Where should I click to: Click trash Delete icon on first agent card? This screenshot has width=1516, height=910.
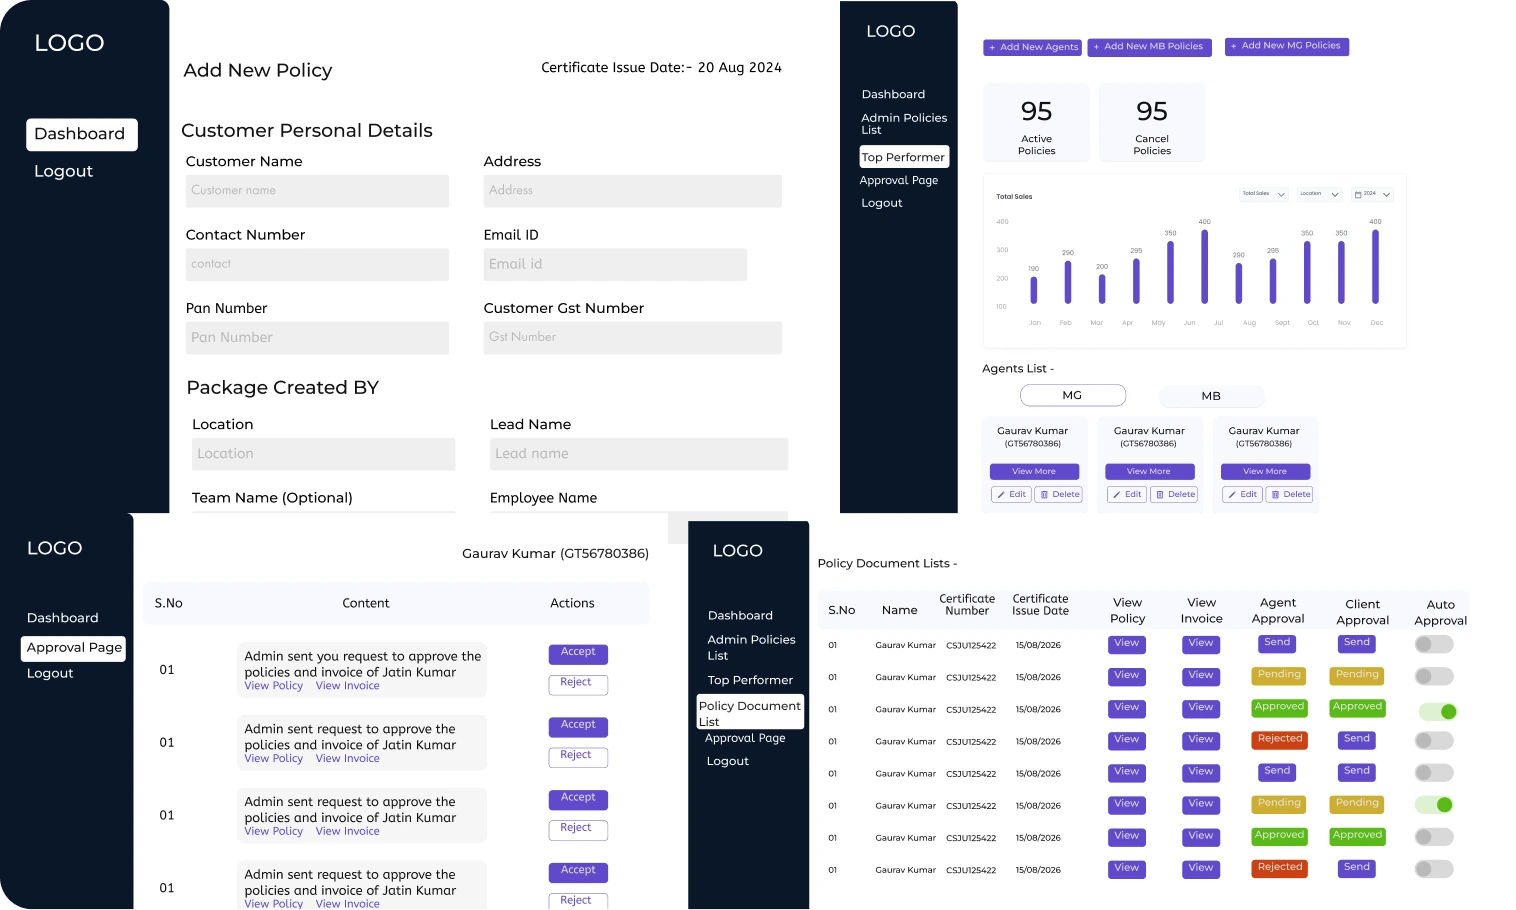pos(1044,495)
